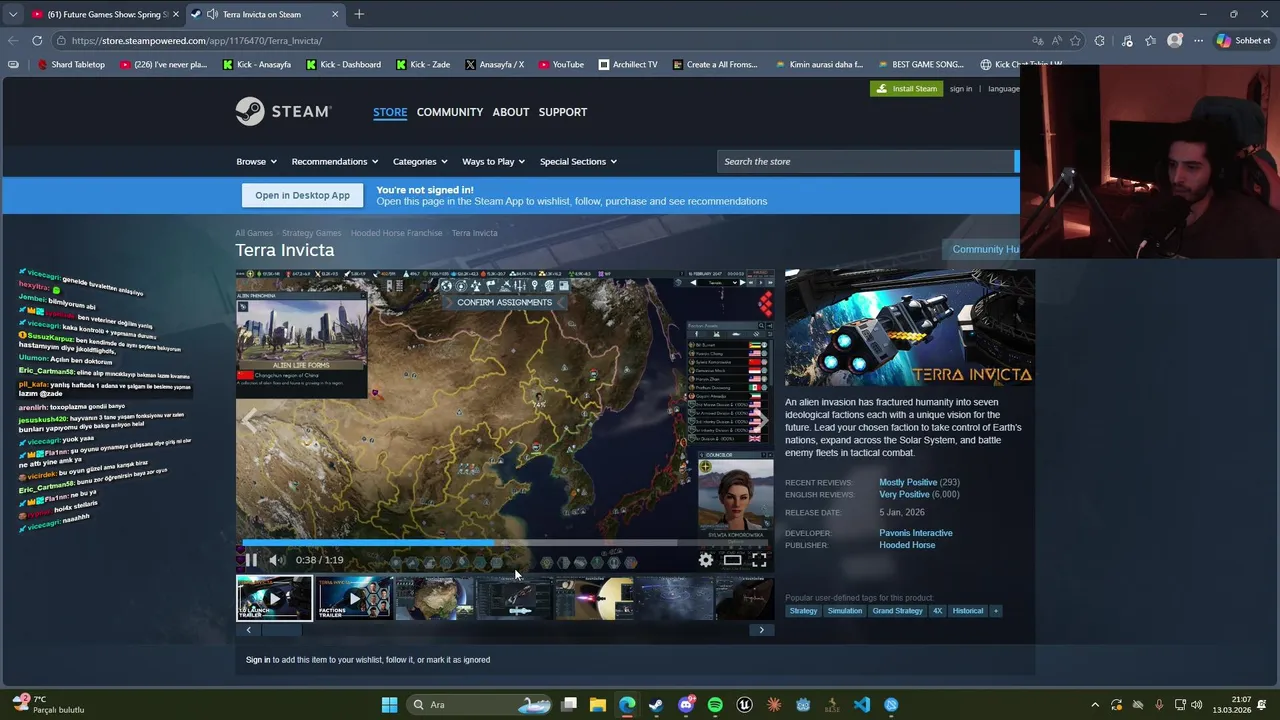Click the Steam logo in the header
Viewport: 1280px width, 720px height.
283,111
